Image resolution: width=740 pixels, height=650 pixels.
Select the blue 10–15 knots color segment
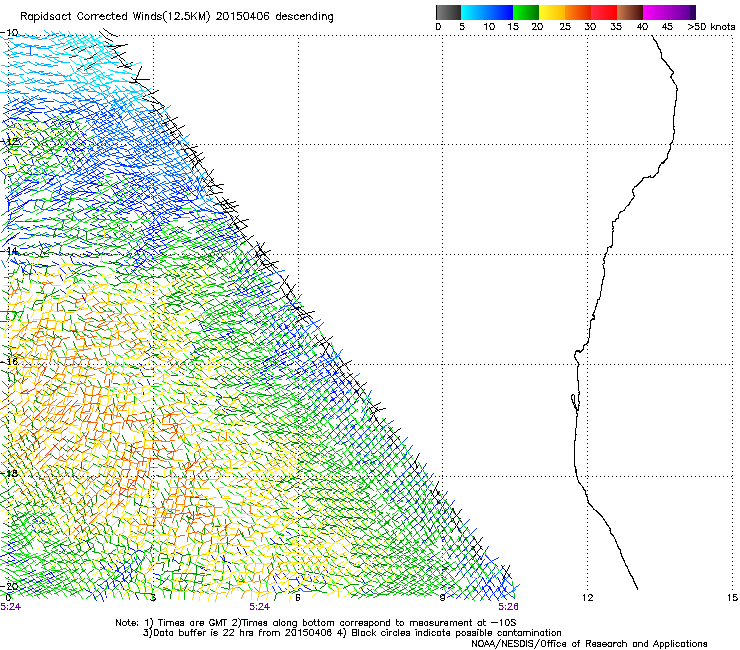pyautogui.click(x=500, y=12)
